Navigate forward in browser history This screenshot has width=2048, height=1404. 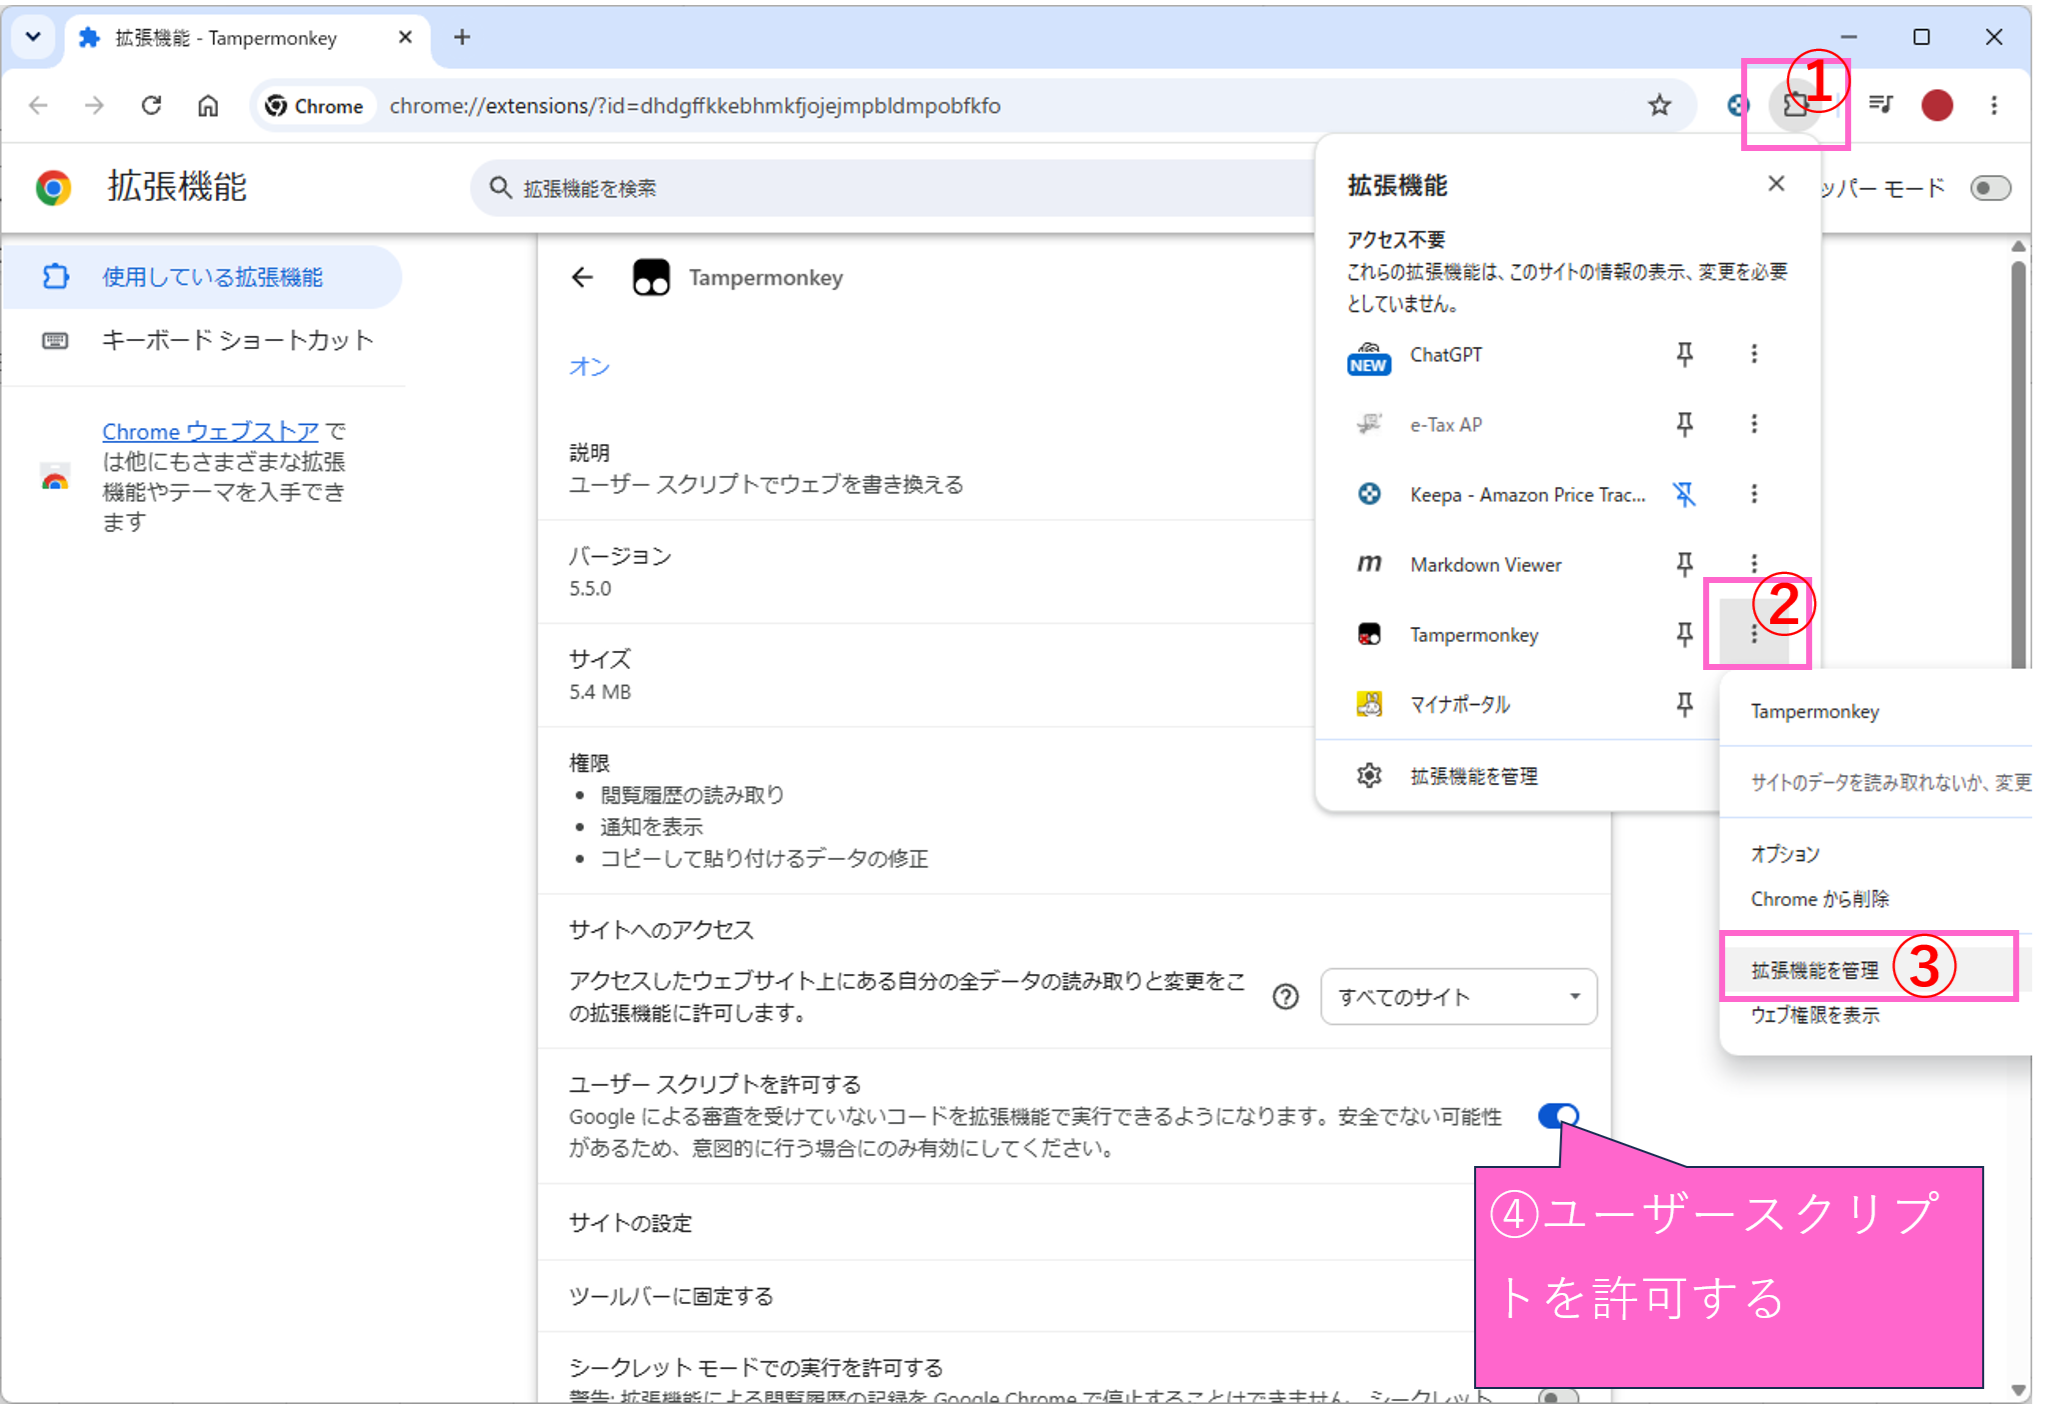pos(94,105)
